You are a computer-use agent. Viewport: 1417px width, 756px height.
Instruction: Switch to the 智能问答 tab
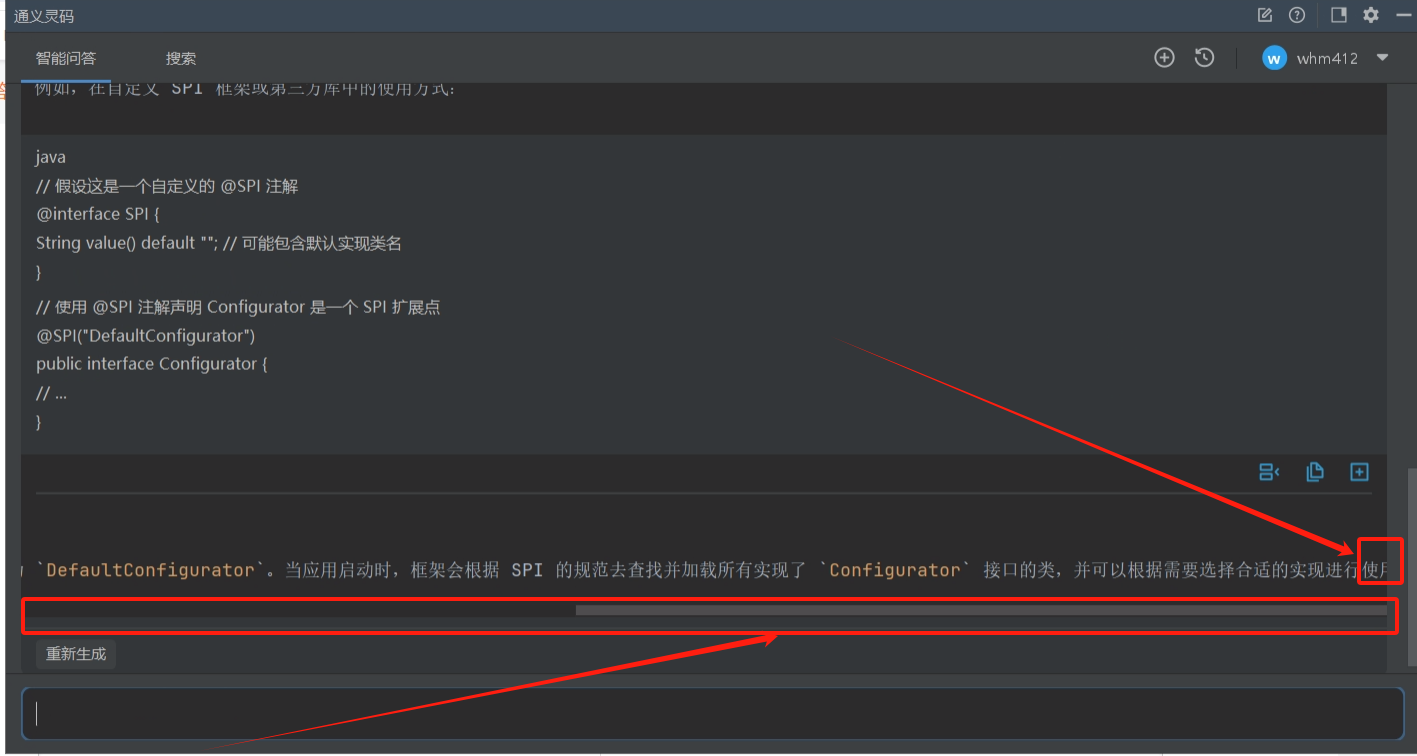[66, 58]
